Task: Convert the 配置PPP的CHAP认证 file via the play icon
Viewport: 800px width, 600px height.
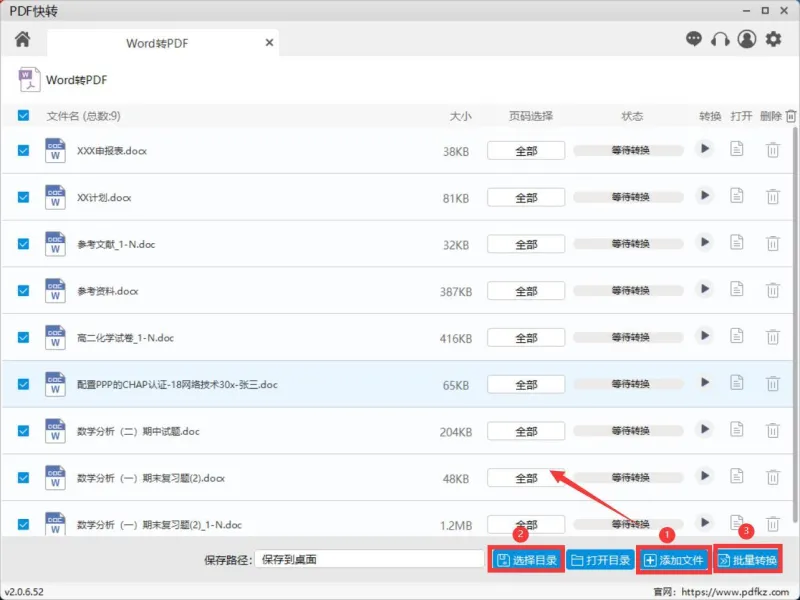Action: point(705,383)
